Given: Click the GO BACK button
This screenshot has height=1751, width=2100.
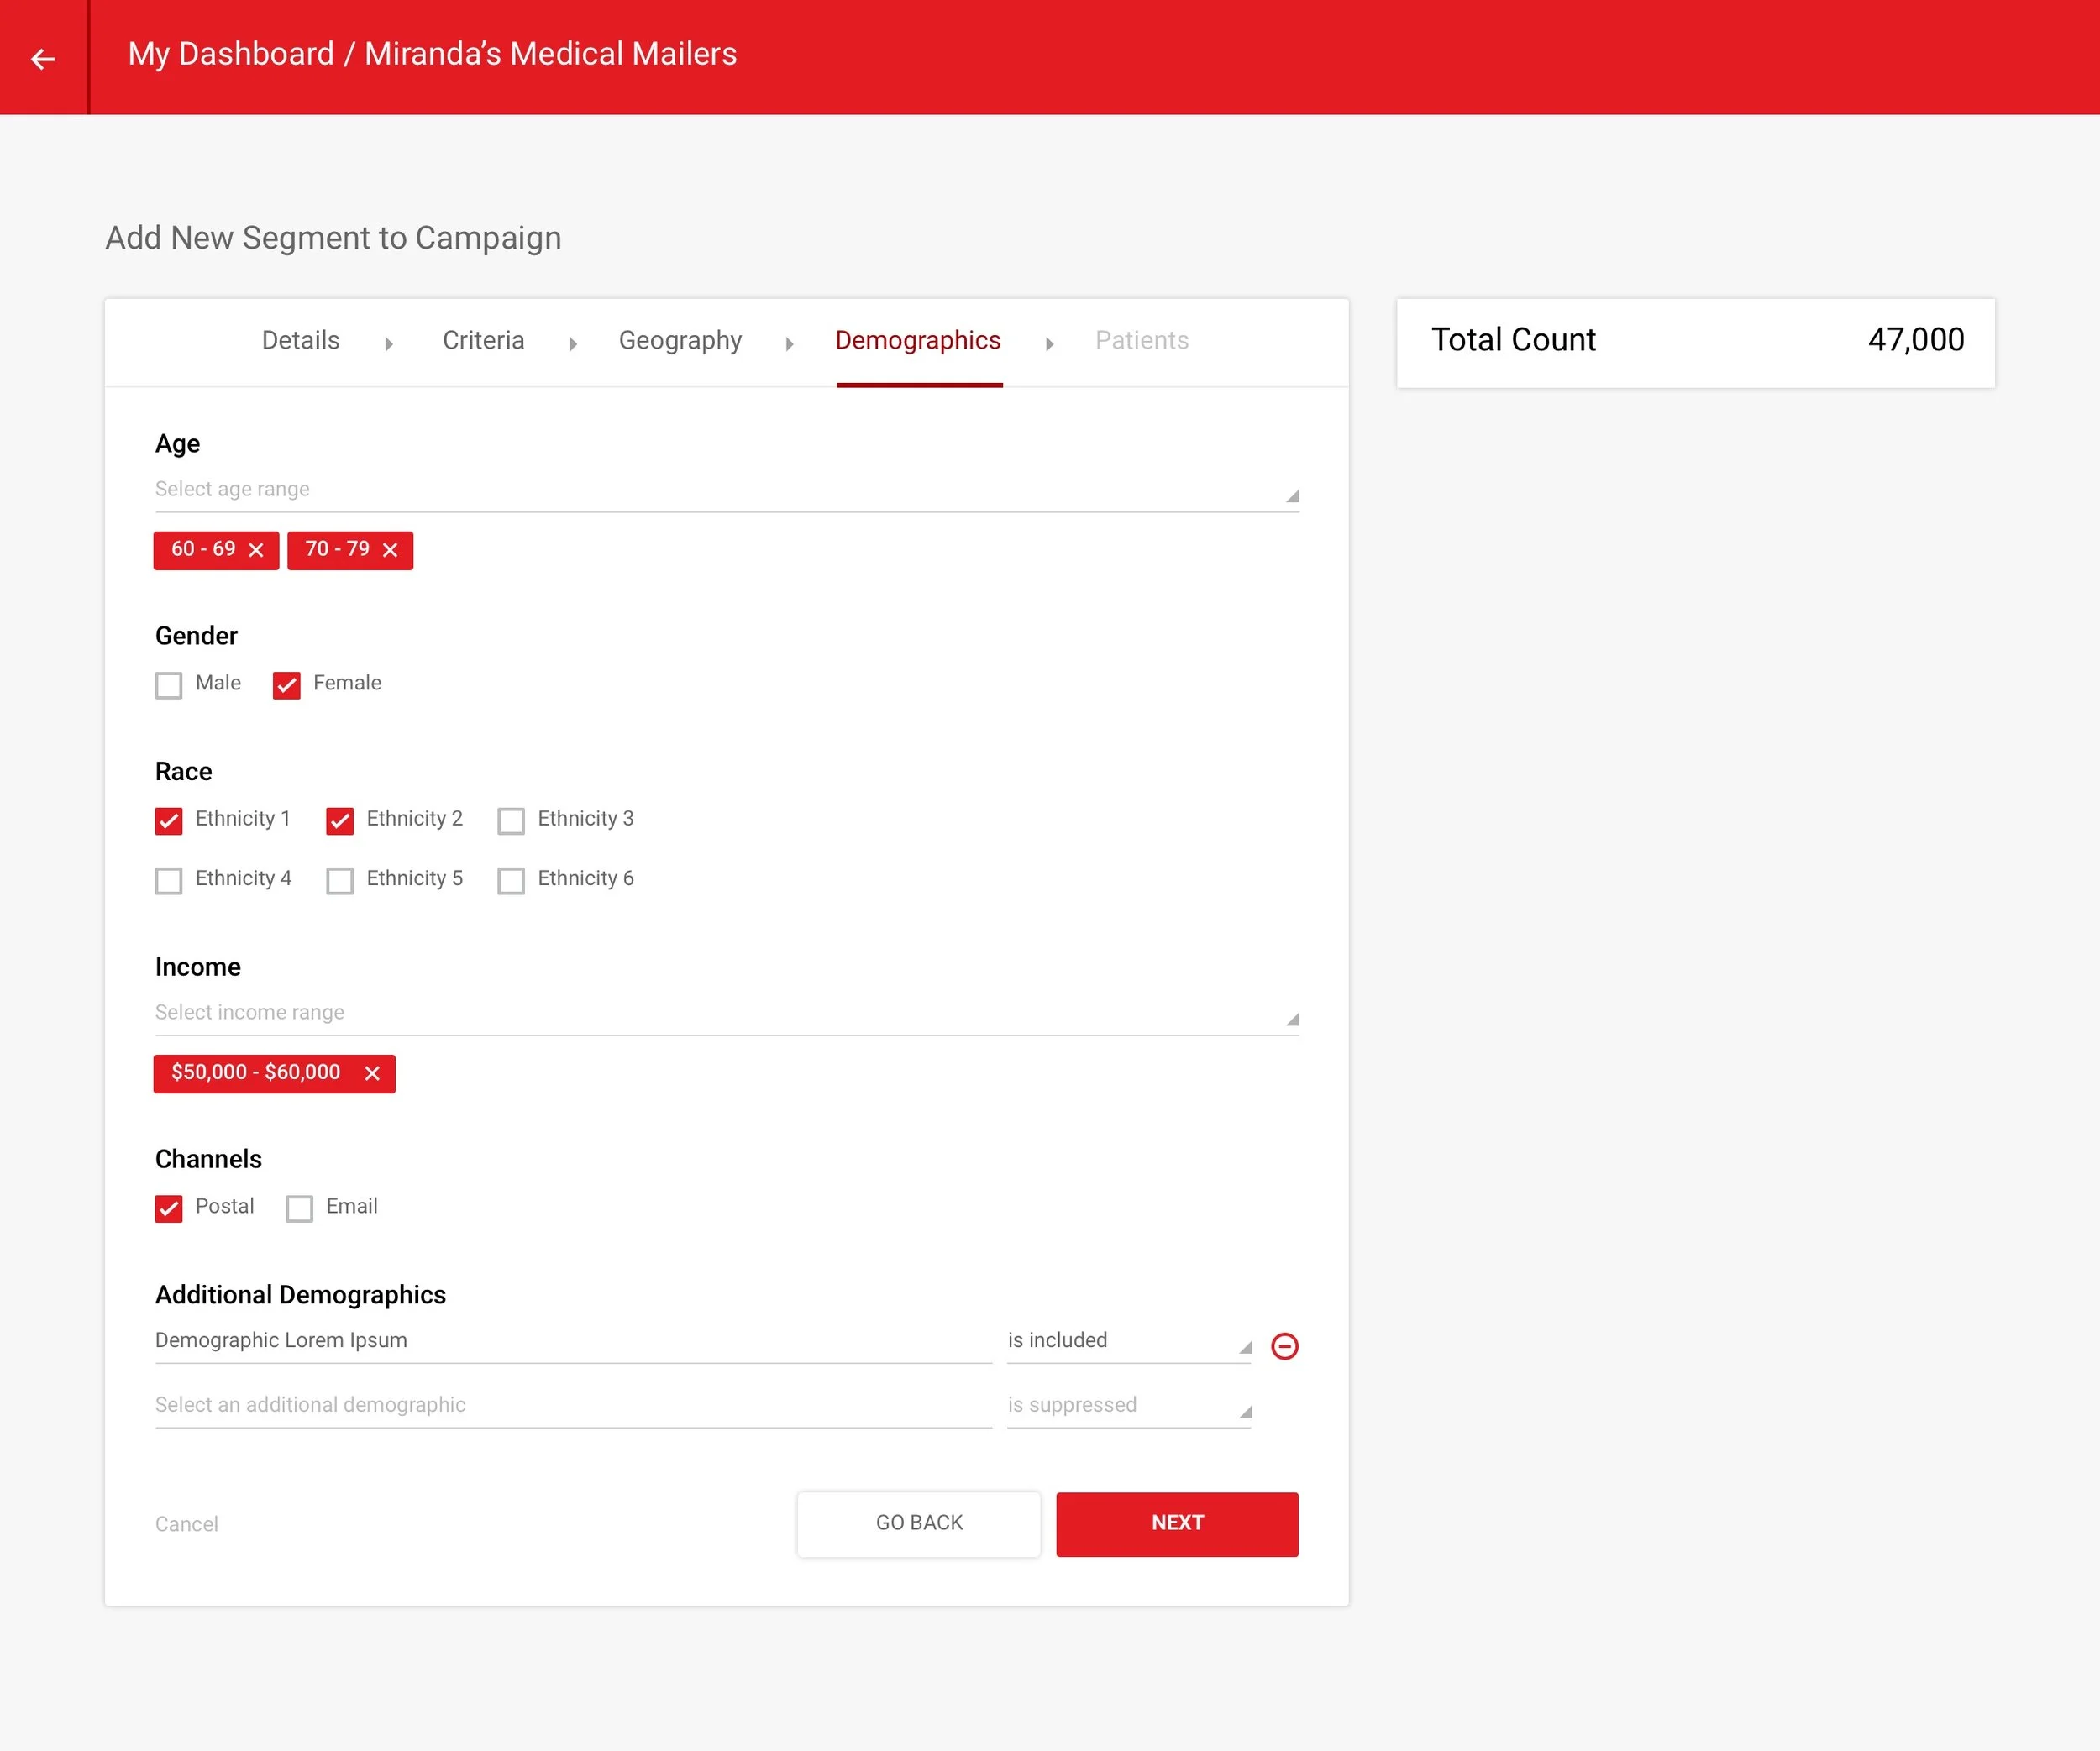Looking at the screenshot, I should coord(918,1523).
